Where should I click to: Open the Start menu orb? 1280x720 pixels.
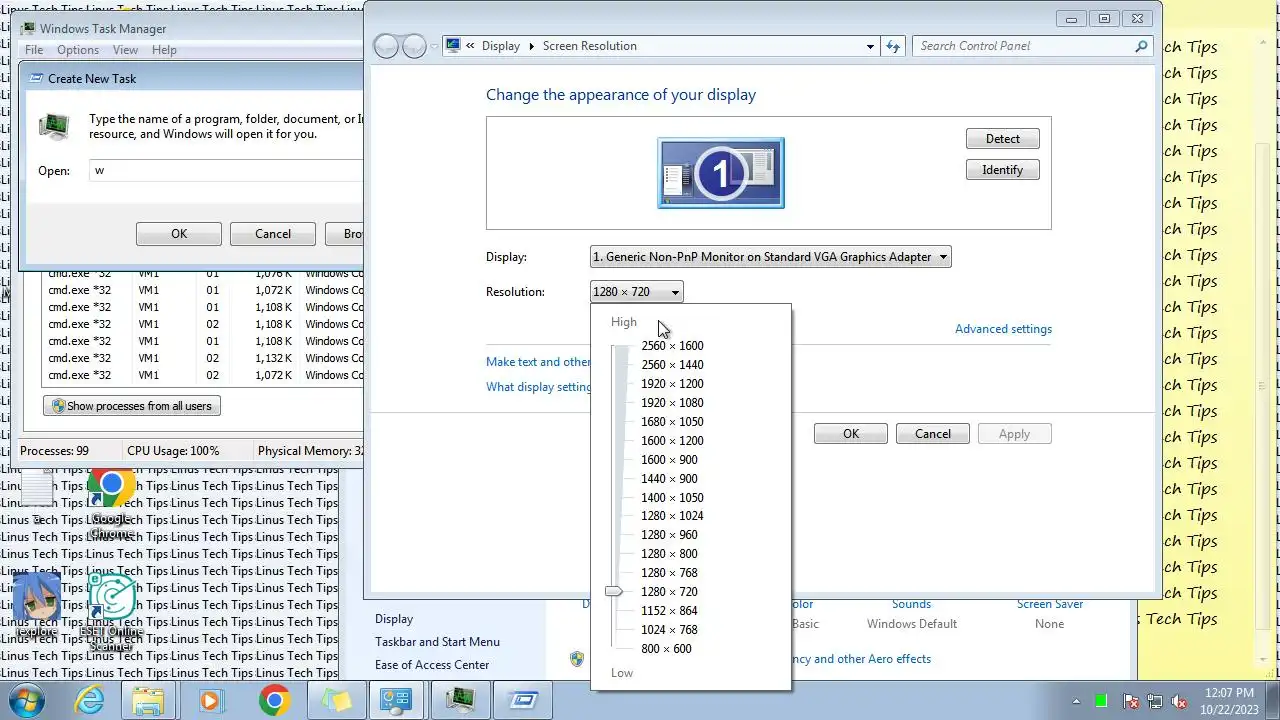(28, 700)
